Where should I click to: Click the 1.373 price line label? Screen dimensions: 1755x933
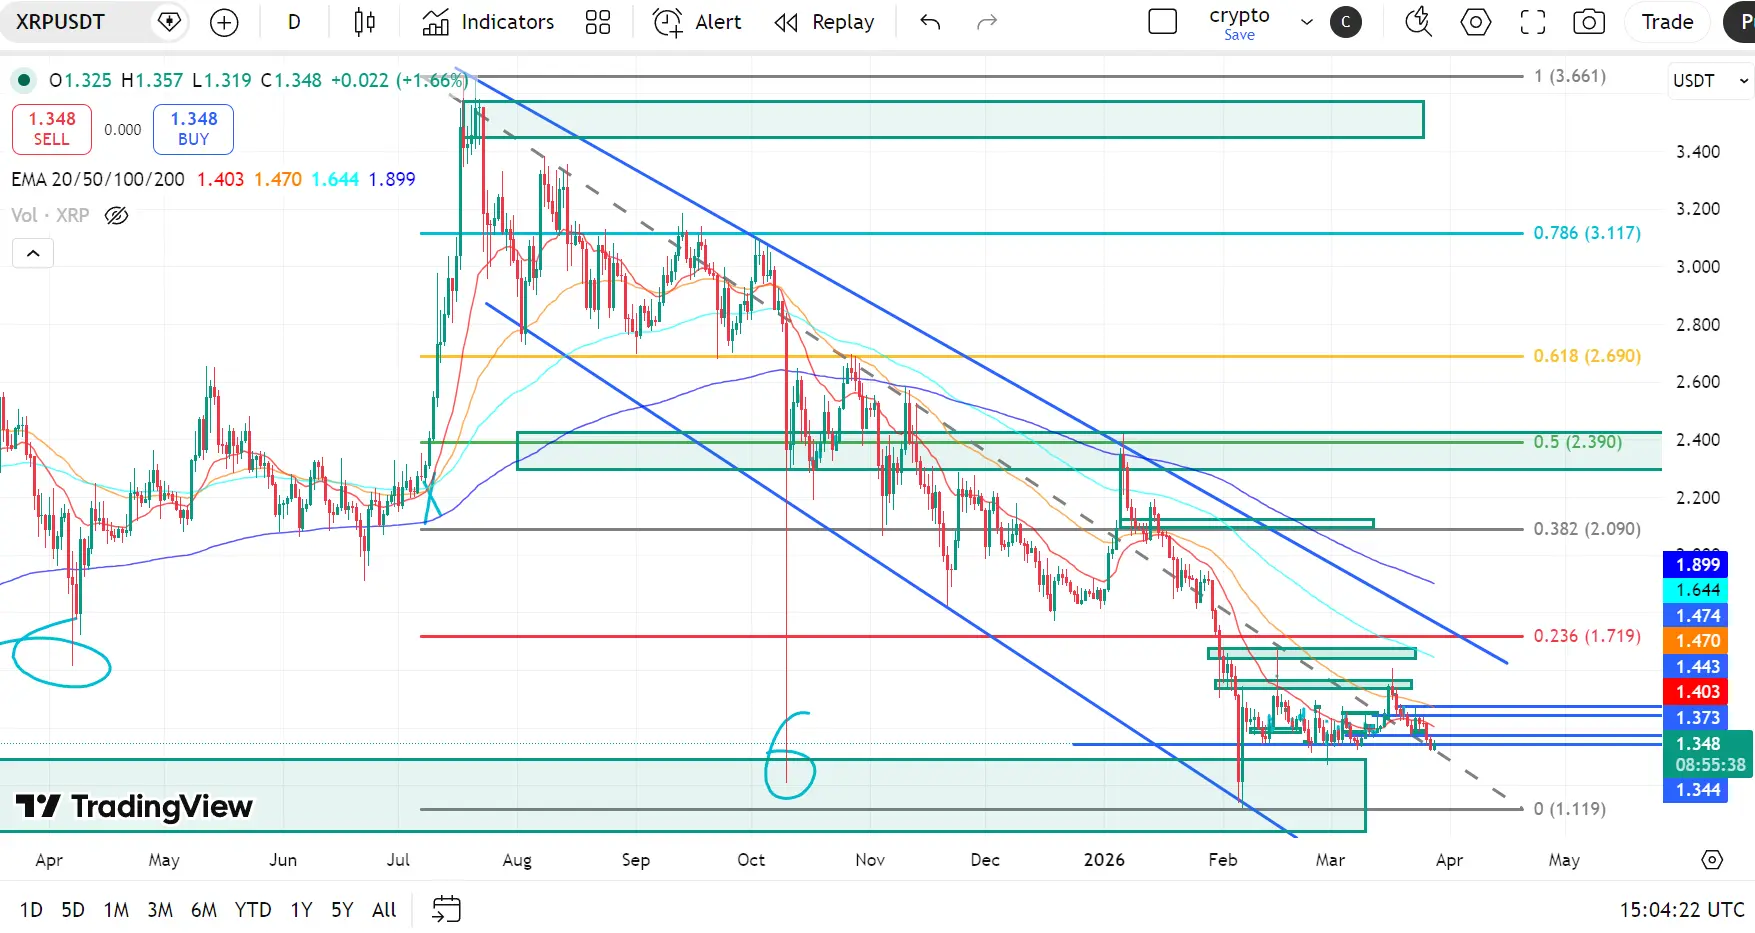coord(1695,718)
